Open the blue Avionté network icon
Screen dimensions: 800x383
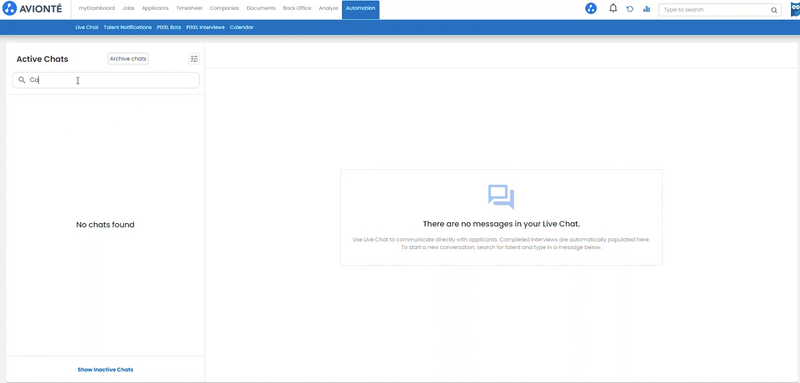point(591,9)
